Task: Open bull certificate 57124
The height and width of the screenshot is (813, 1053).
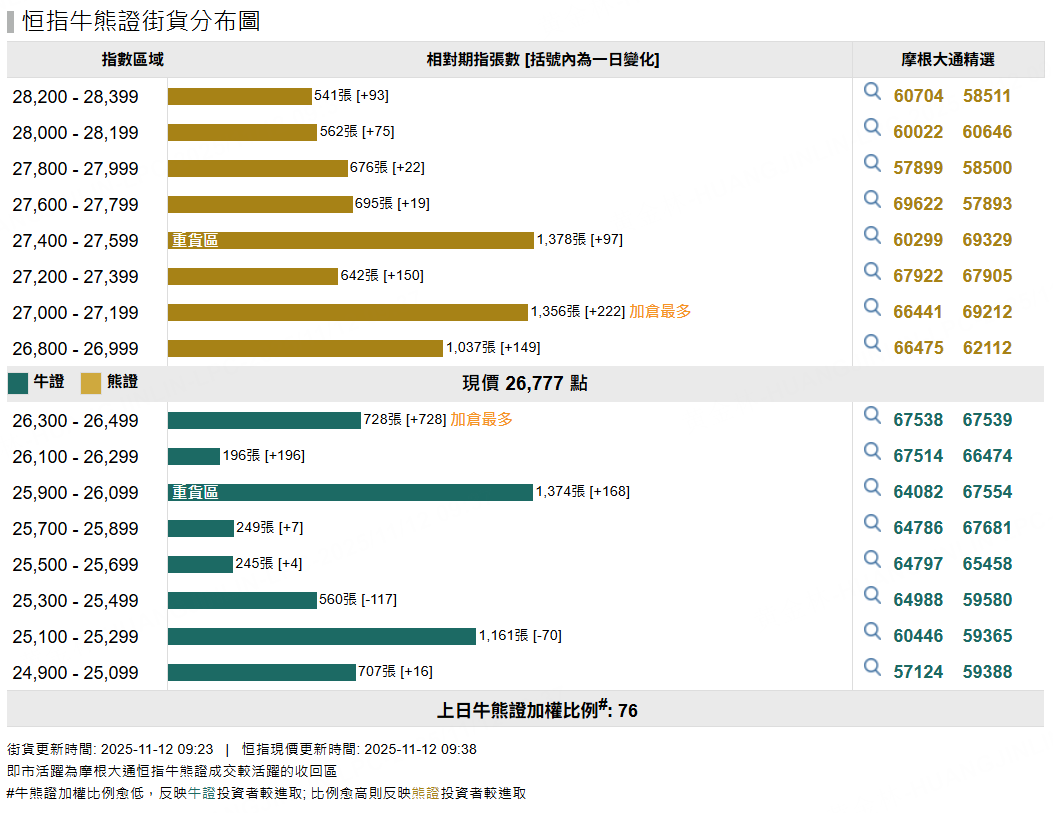Action: pos(918,673)
